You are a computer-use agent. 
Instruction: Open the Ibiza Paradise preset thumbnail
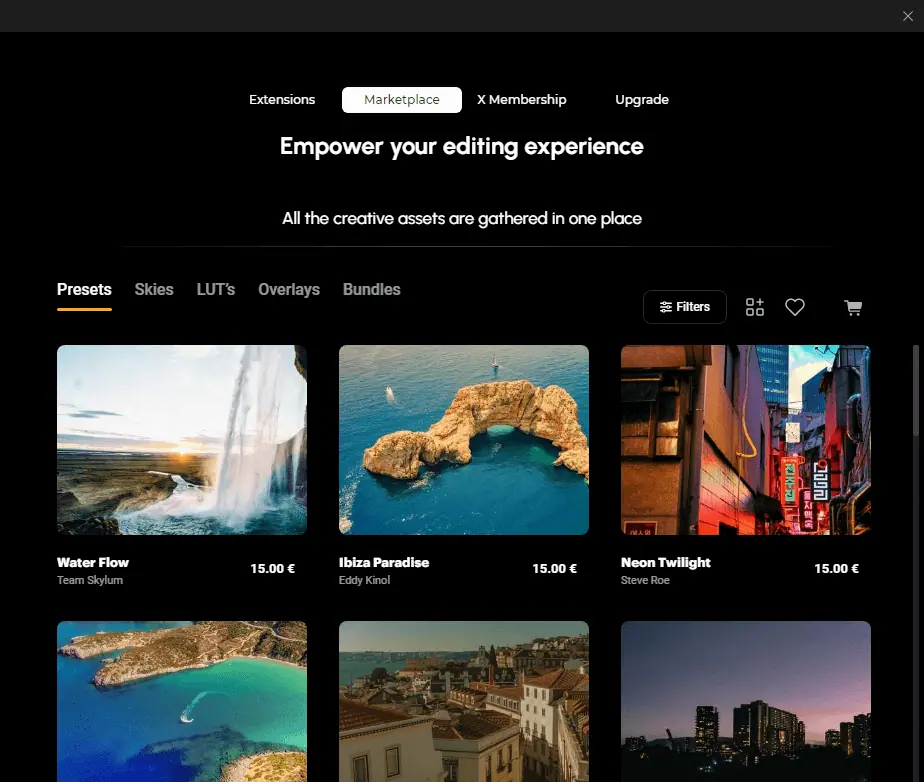pos(464,440)
